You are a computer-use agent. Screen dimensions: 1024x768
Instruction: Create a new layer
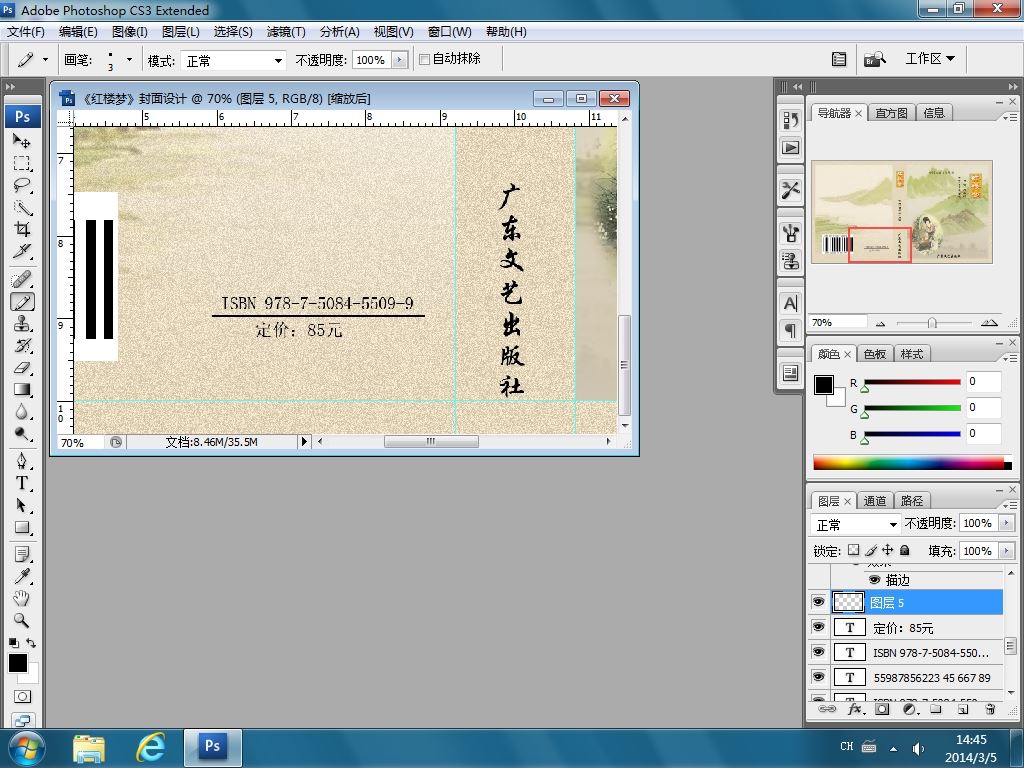point(963,709)
